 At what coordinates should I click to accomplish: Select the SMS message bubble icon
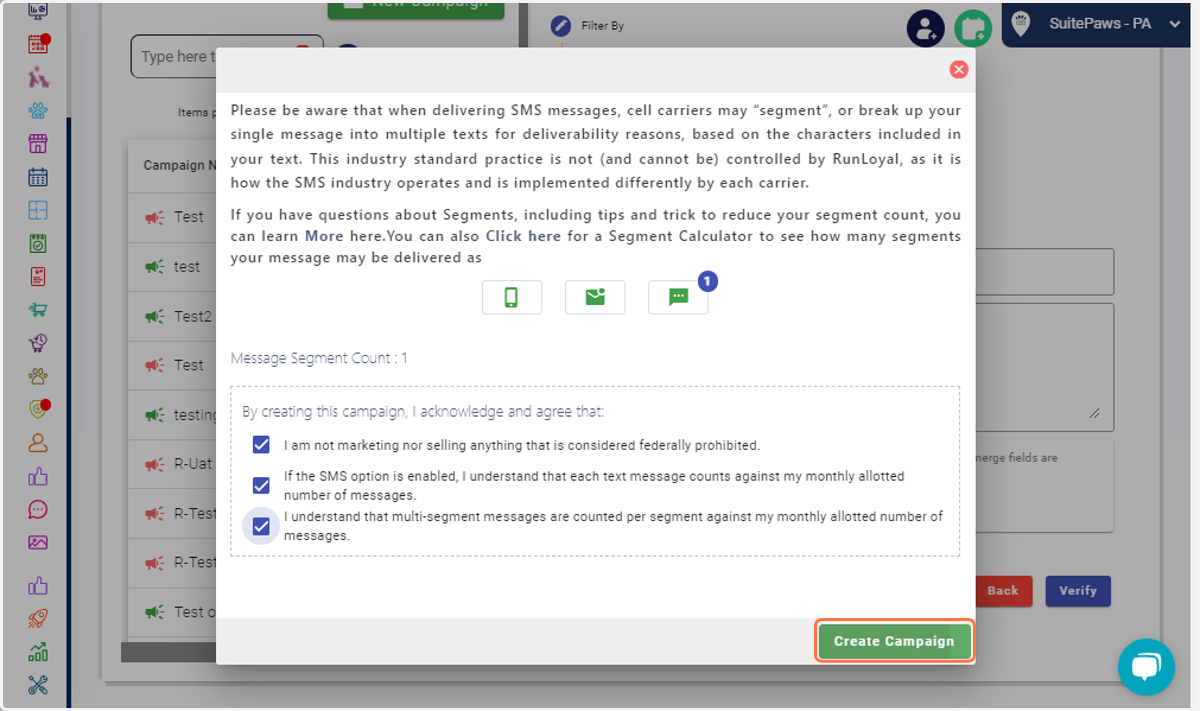pos(678,297)
